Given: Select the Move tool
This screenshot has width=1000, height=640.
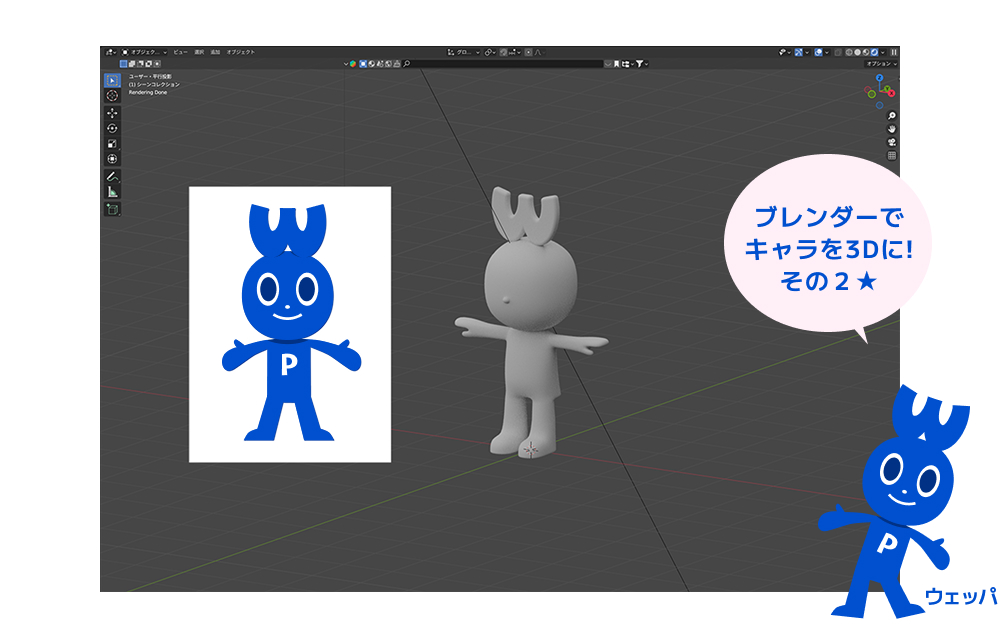Looking at the screenshot, I should click(112, 114).
